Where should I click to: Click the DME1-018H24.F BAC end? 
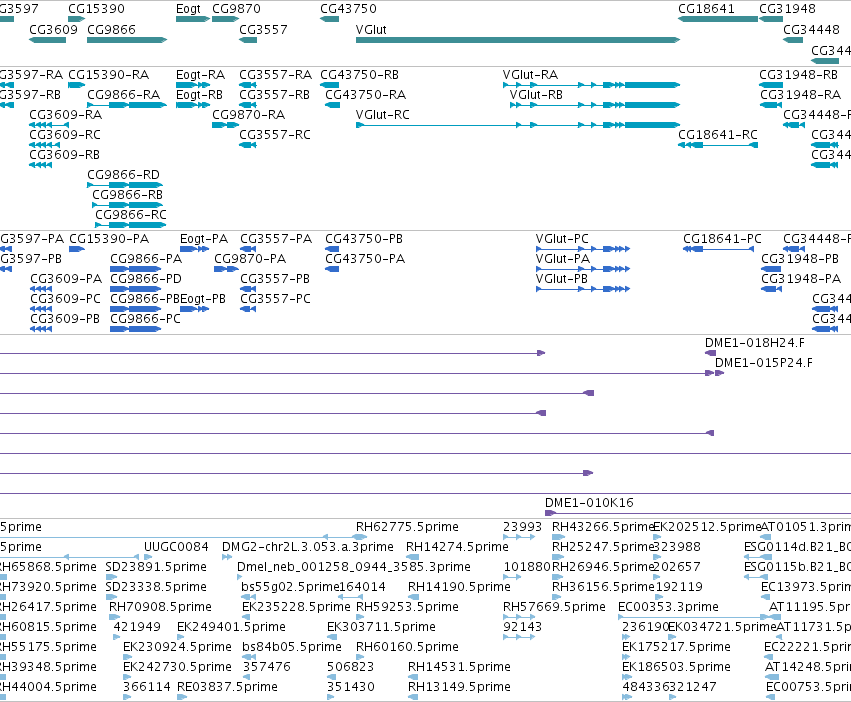pyautogui.click(x=710, y=353)
